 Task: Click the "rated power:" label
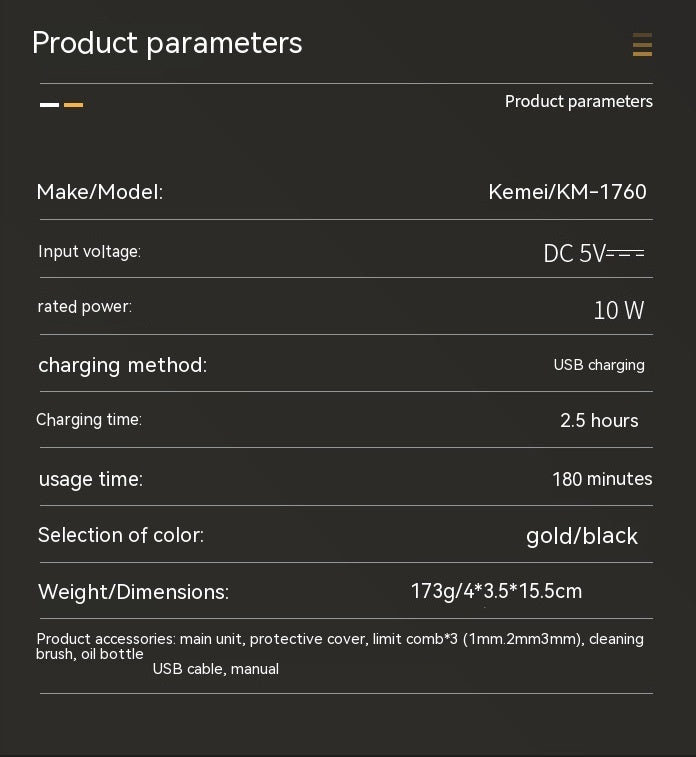[x=85, y=307]
